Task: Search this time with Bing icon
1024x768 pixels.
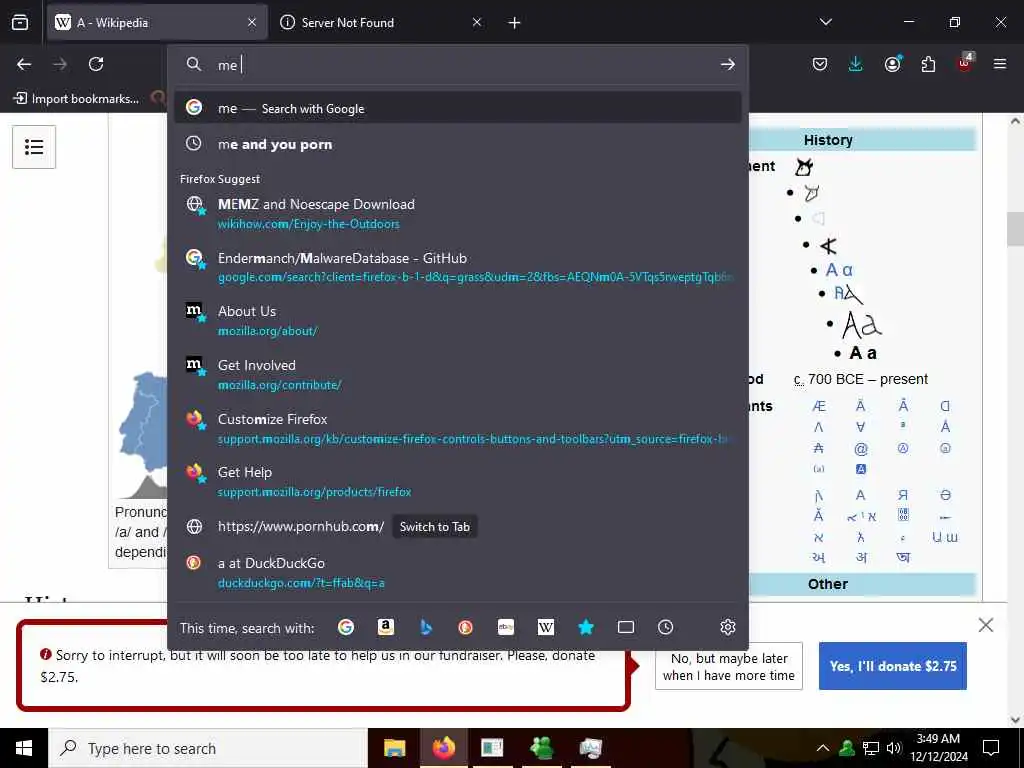Action: coord(426,627)
